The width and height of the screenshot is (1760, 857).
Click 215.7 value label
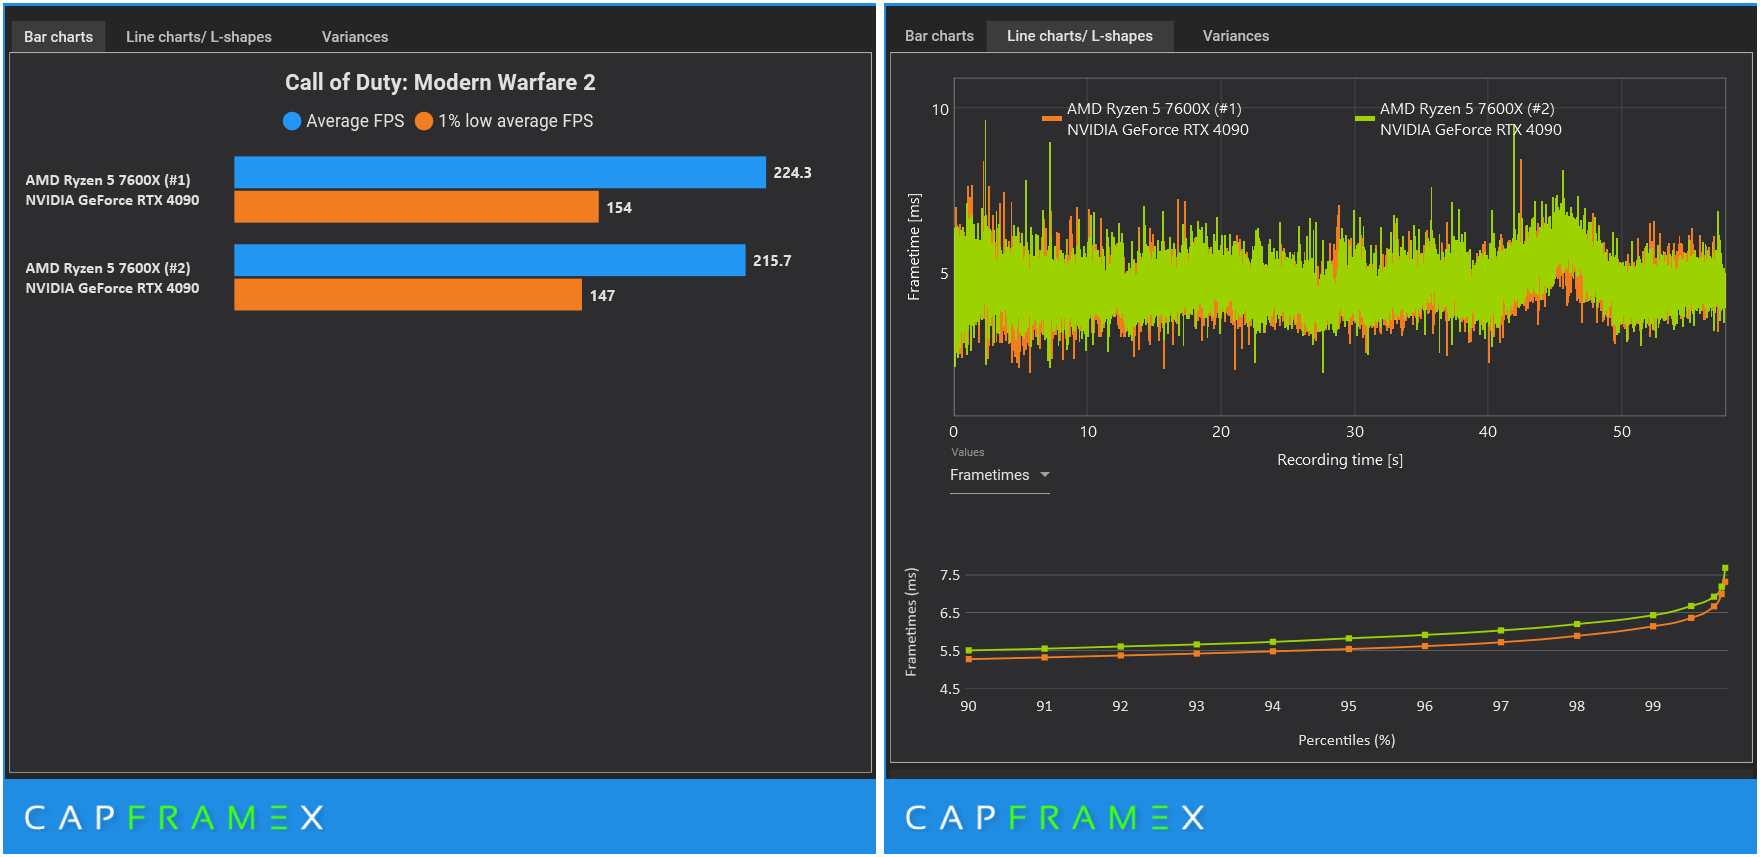772,261
